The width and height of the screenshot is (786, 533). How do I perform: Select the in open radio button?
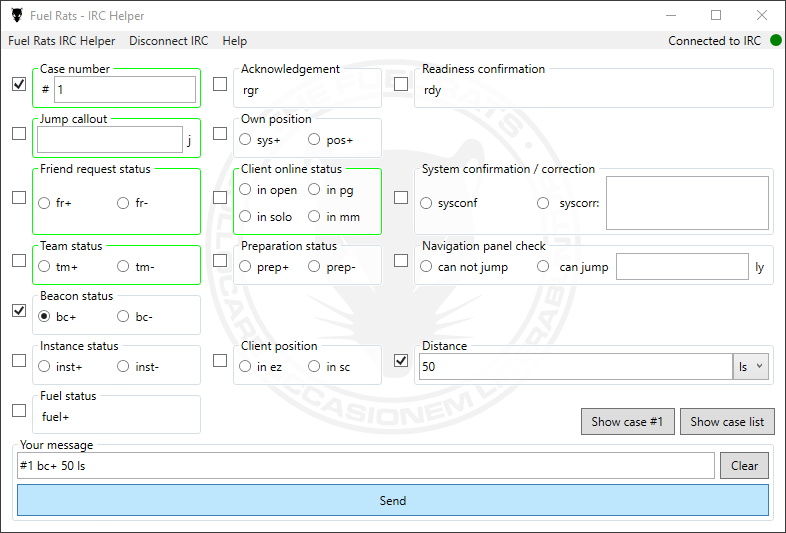click(x=245, y=190)
